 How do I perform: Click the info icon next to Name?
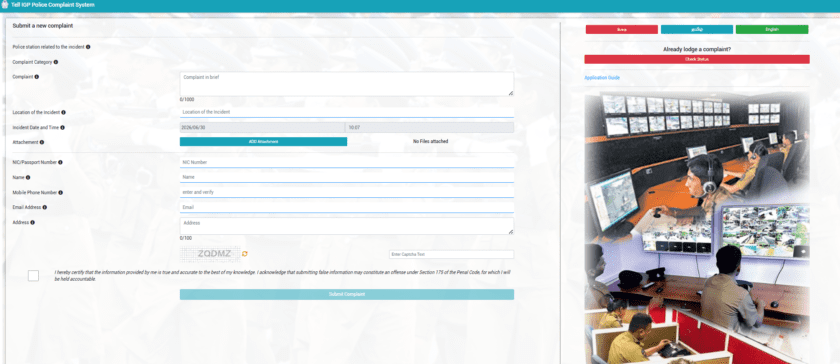(28, 177)
